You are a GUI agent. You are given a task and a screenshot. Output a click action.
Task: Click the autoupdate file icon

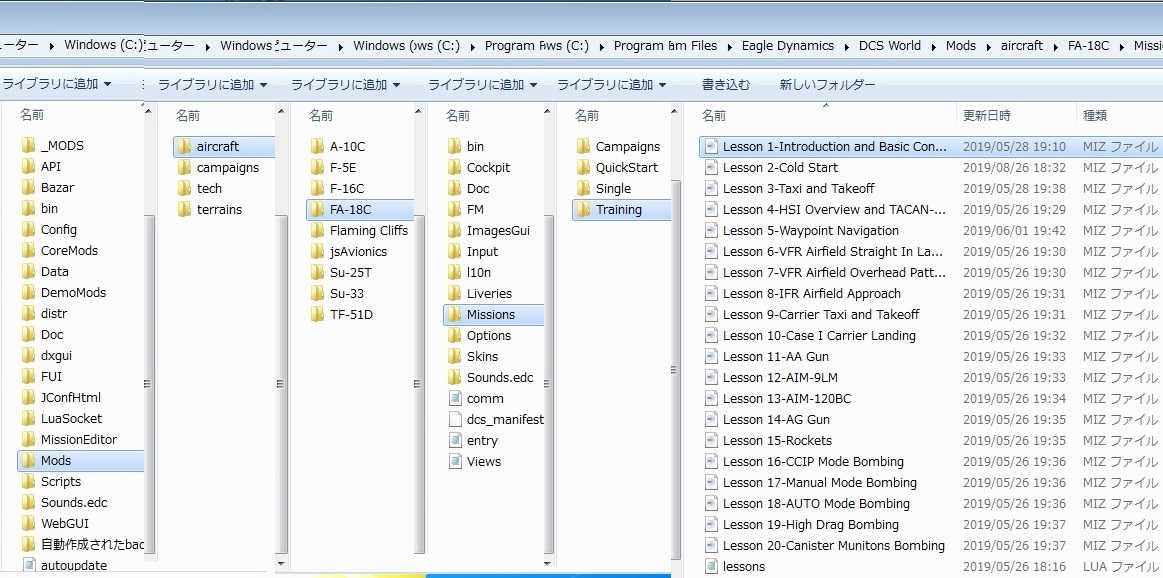pos(29,565)
